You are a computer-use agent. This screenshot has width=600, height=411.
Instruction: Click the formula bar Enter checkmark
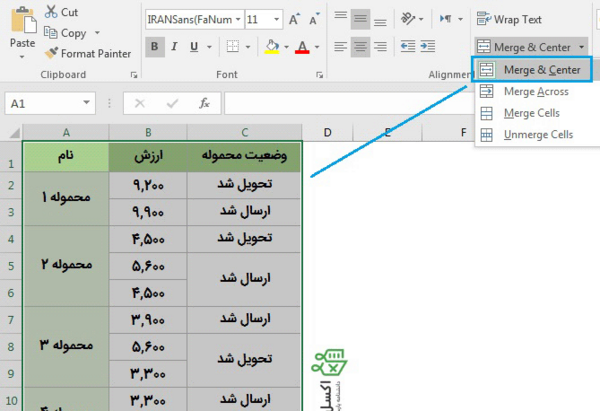[172, 103]
